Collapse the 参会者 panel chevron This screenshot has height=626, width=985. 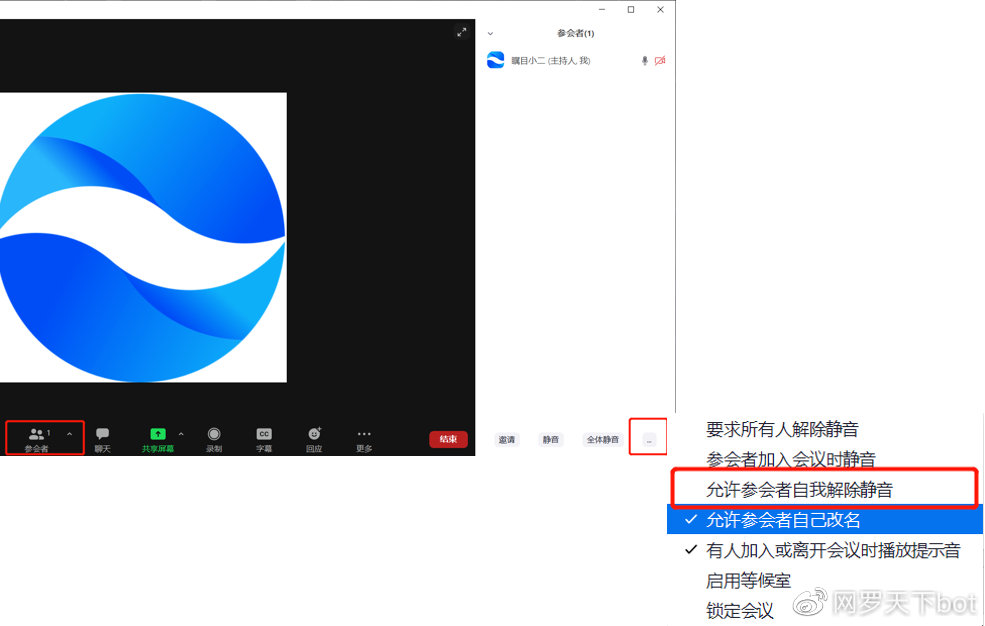(x=491, y=33)
